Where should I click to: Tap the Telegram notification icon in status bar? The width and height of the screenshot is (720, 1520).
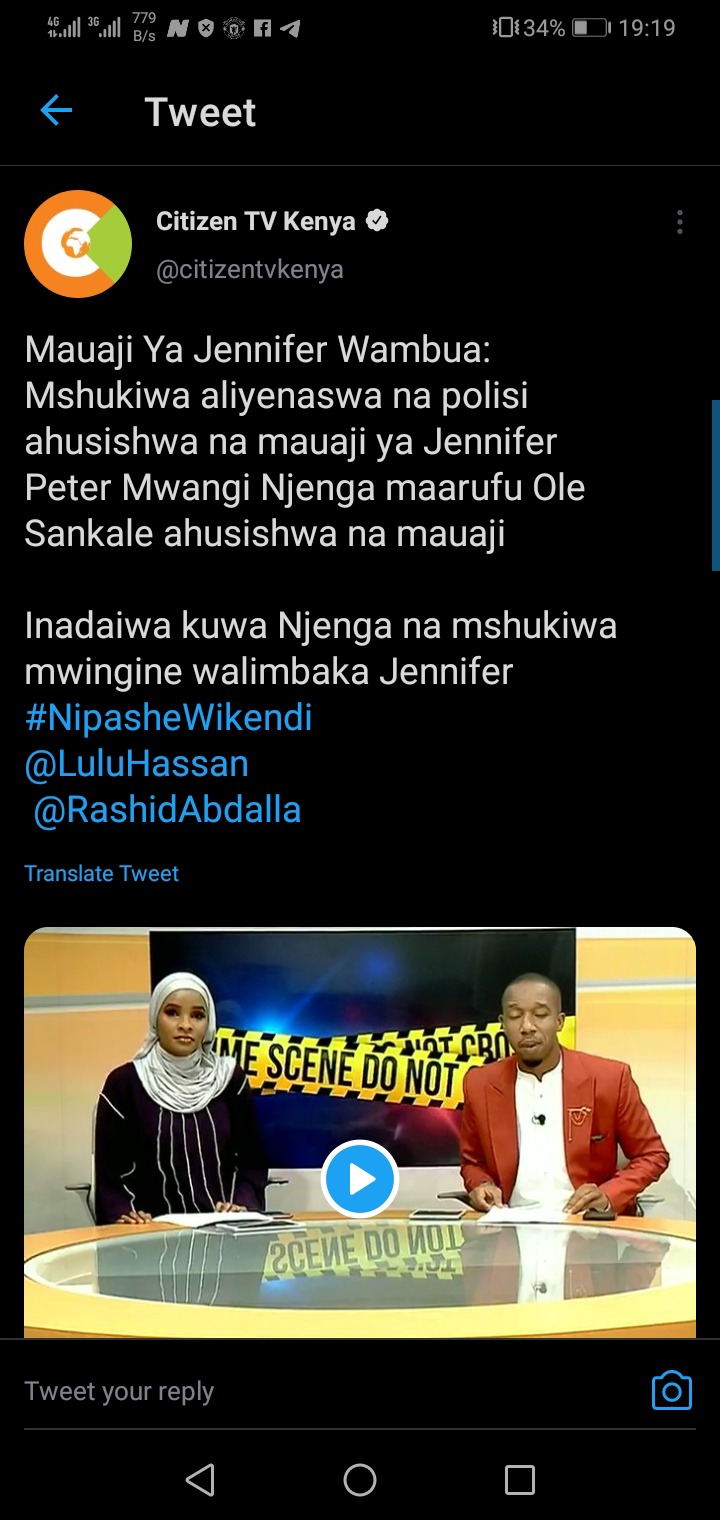pos(290,29)
